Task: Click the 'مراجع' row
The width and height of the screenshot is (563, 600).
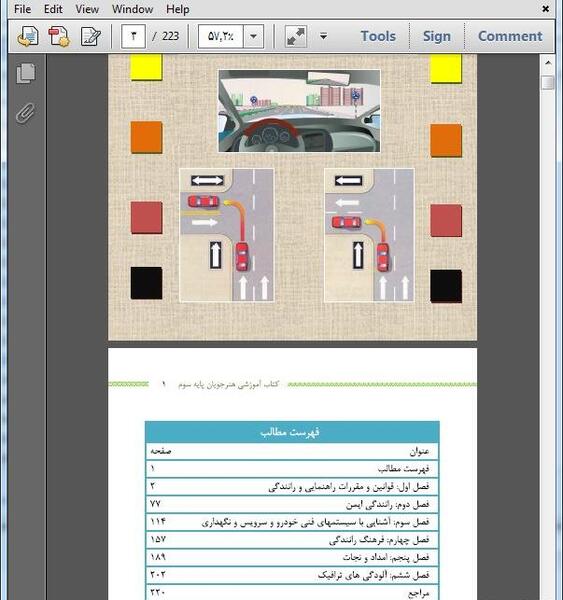Action: click(292, 592)
